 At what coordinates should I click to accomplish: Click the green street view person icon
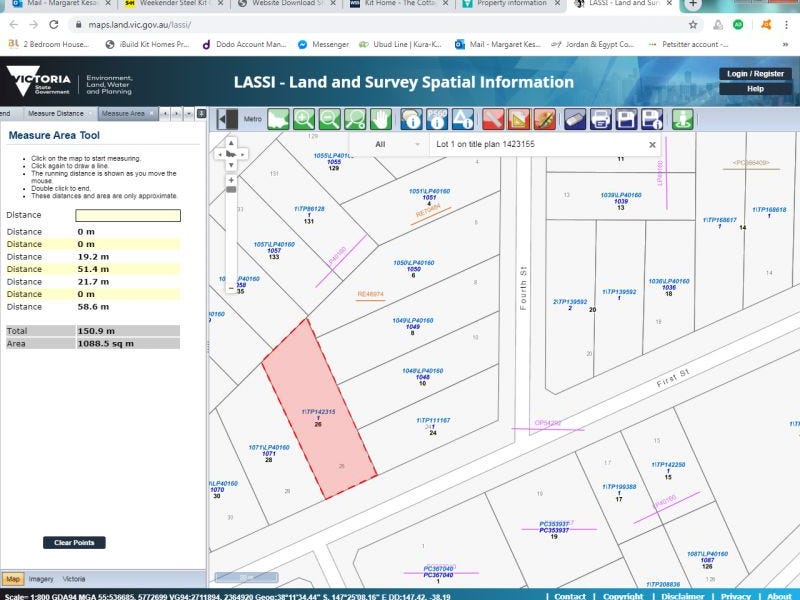[682, 119]
